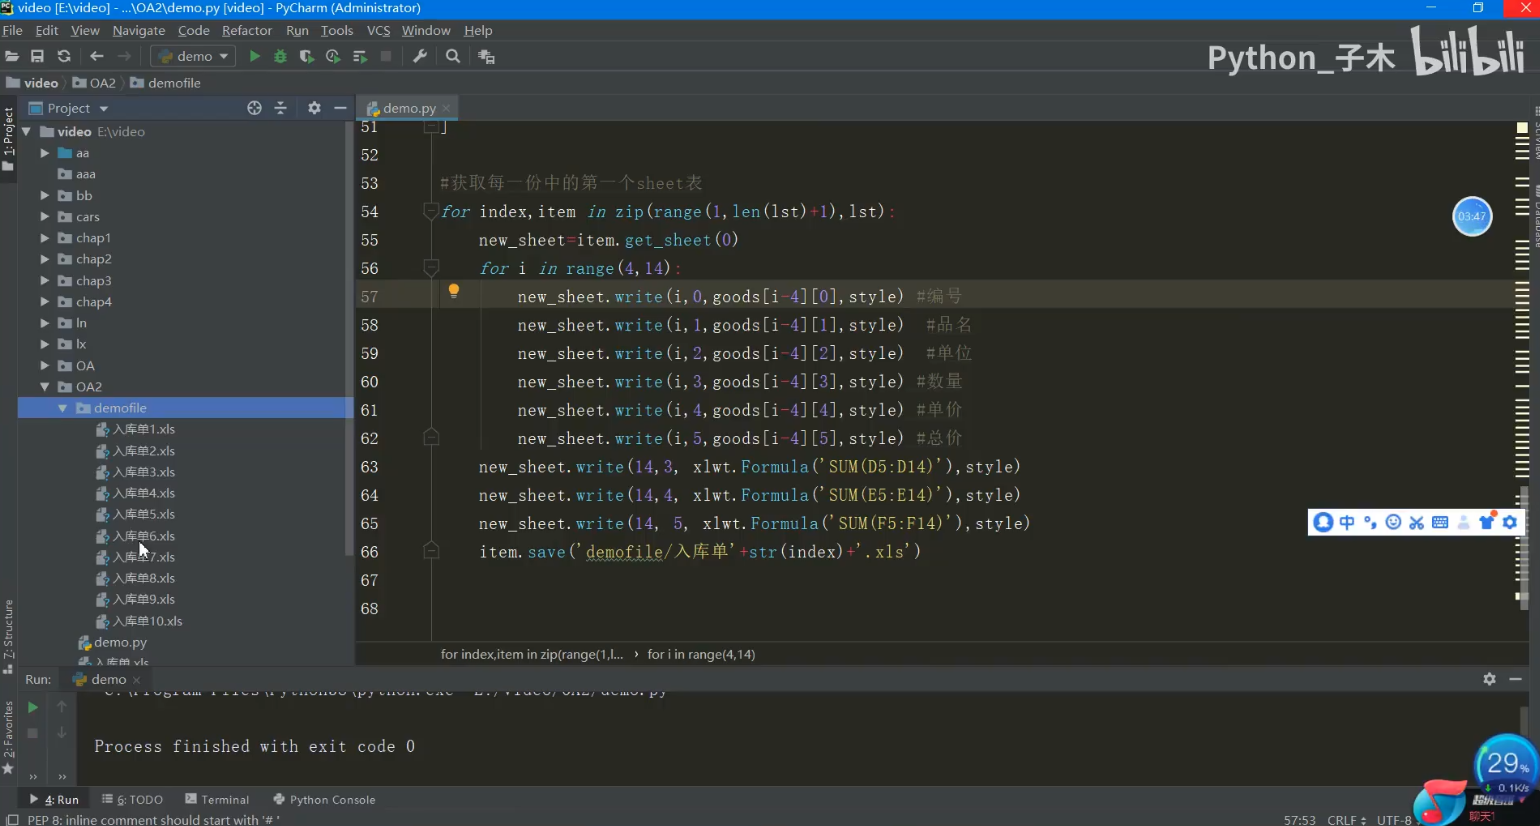Open the 6: TODO tool tab

[132, 799]
